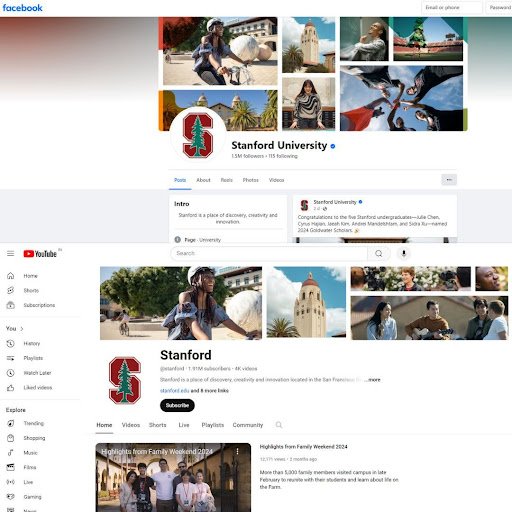Select YouTube channel Live tab
This screenshot has height=512, width=512.
[184, 425]
